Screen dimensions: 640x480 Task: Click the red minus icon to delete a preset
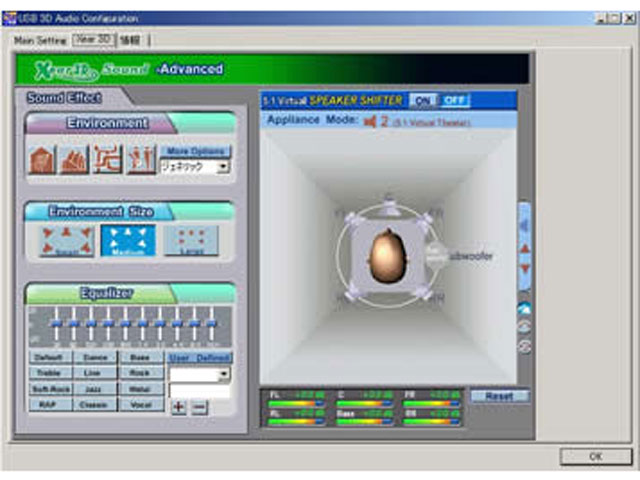click(x=199, y=407)
